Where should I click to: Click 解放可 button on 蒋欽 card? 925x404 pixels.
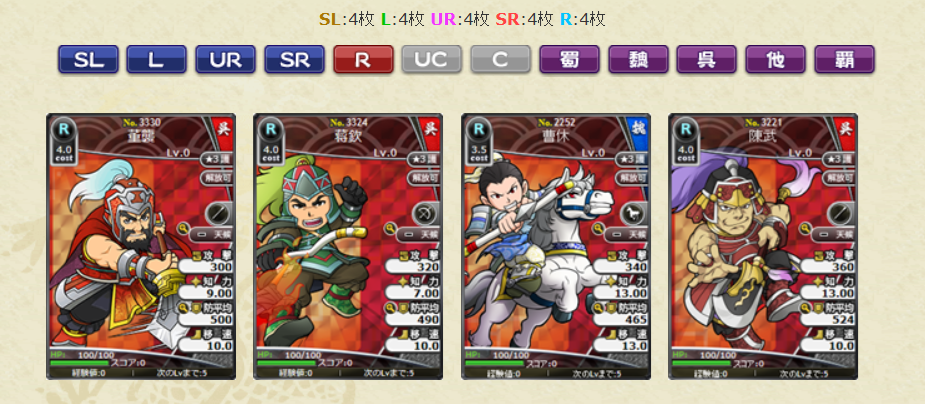click(425, 178)
